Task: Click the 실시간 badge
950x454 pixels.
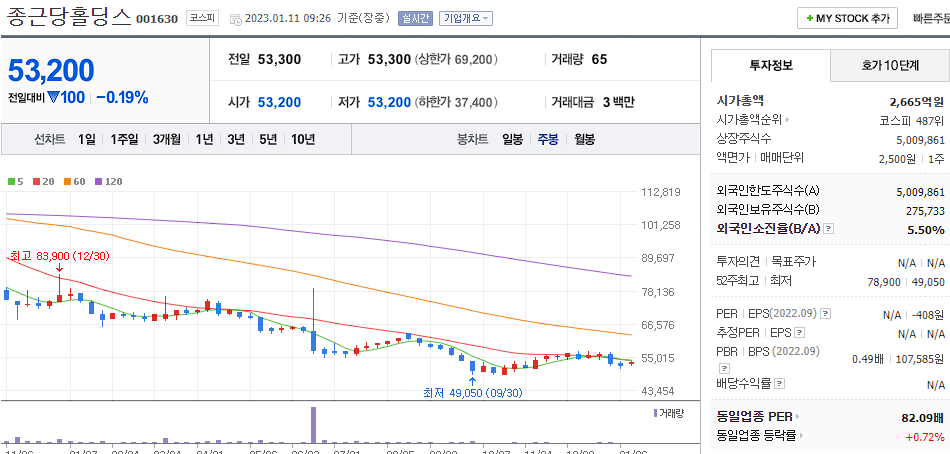Action: point(415,18)
